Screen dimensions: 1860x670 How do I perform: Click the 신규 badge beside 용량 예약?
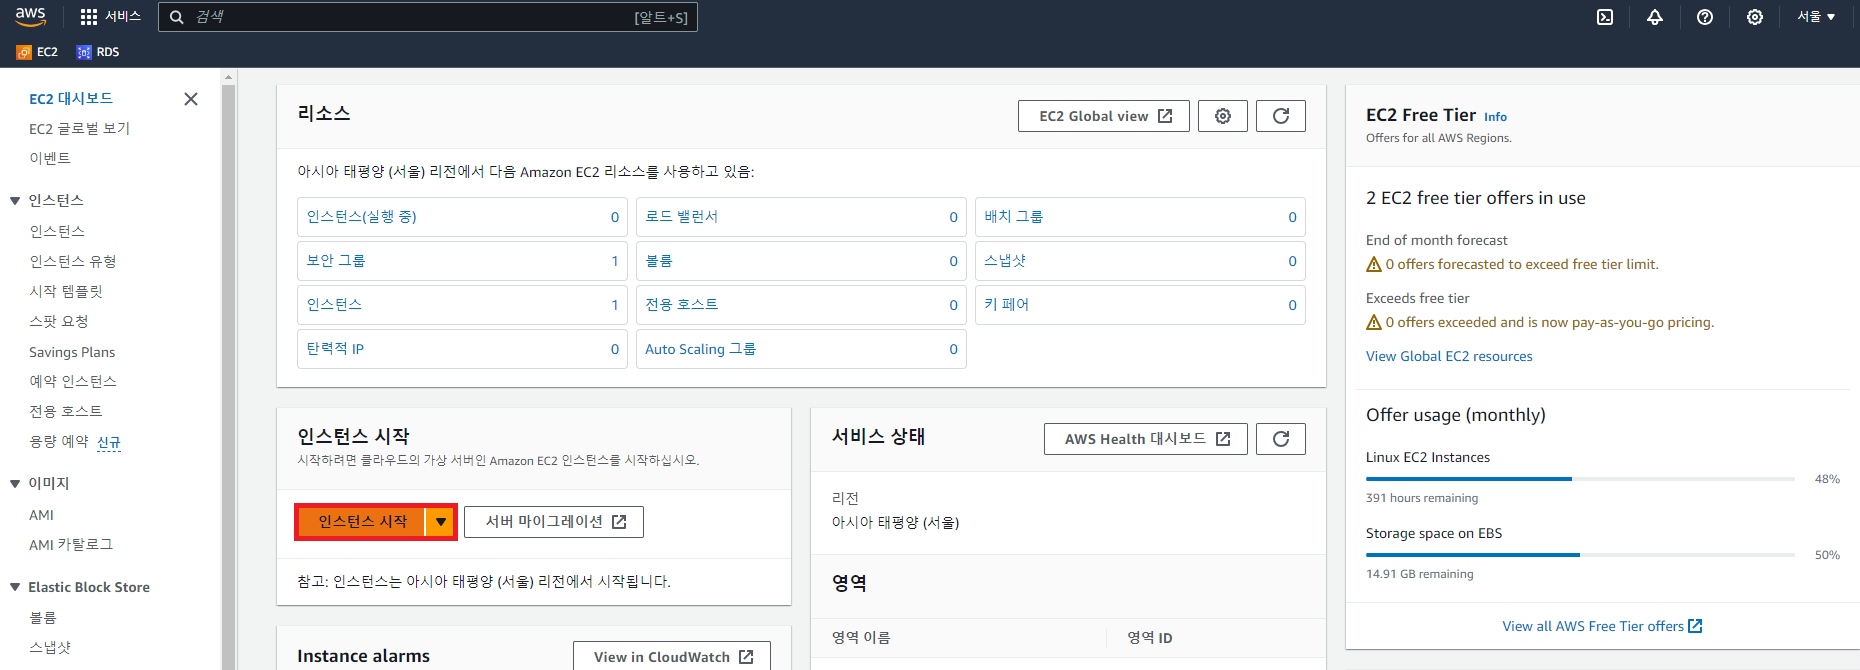click(x=109, y=443)
